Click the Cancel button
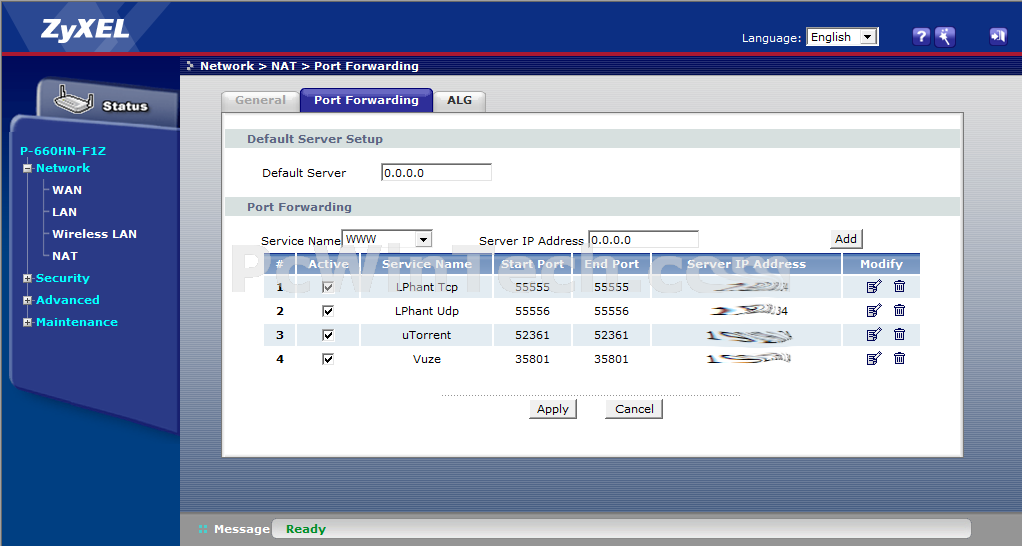This screenshot has height=546, width=1022. pyautogui.click(x=634, y=409)
